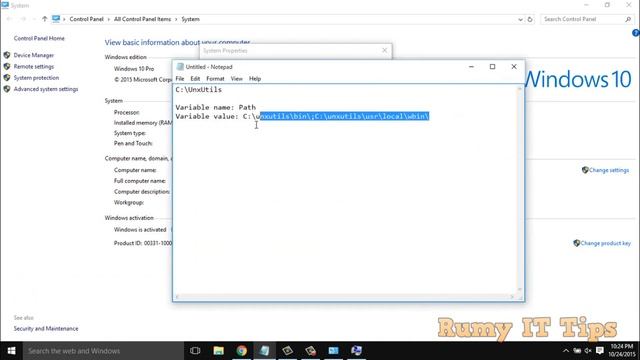Screen dimensions: 640x360
Task: Click Notepad vertical scrollbar
Action: pos(520,189)
